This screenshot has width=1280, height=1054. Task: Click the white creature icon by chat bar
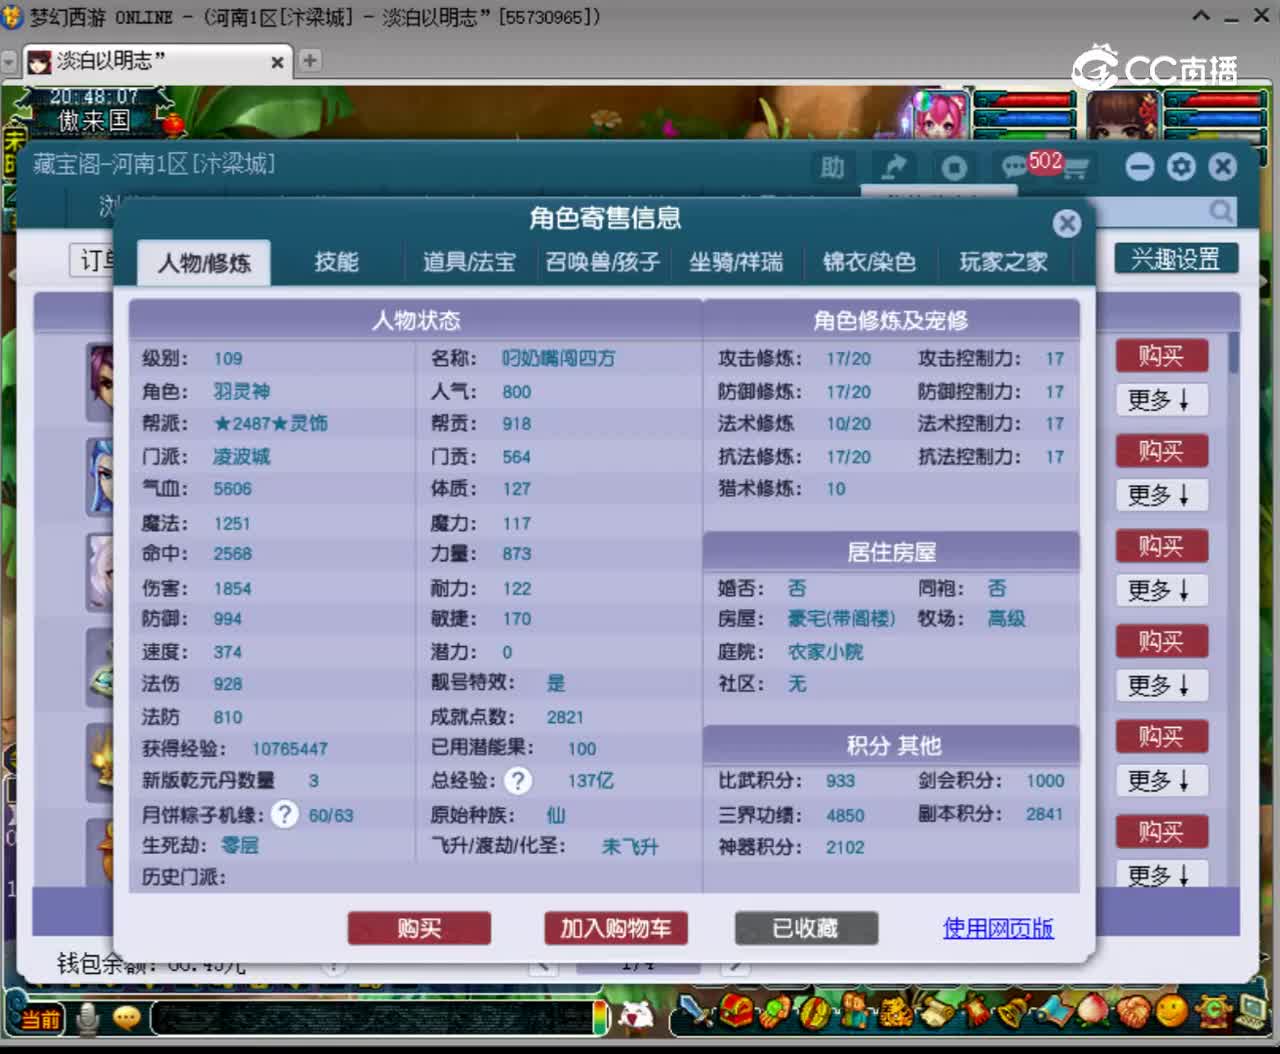636,1016
